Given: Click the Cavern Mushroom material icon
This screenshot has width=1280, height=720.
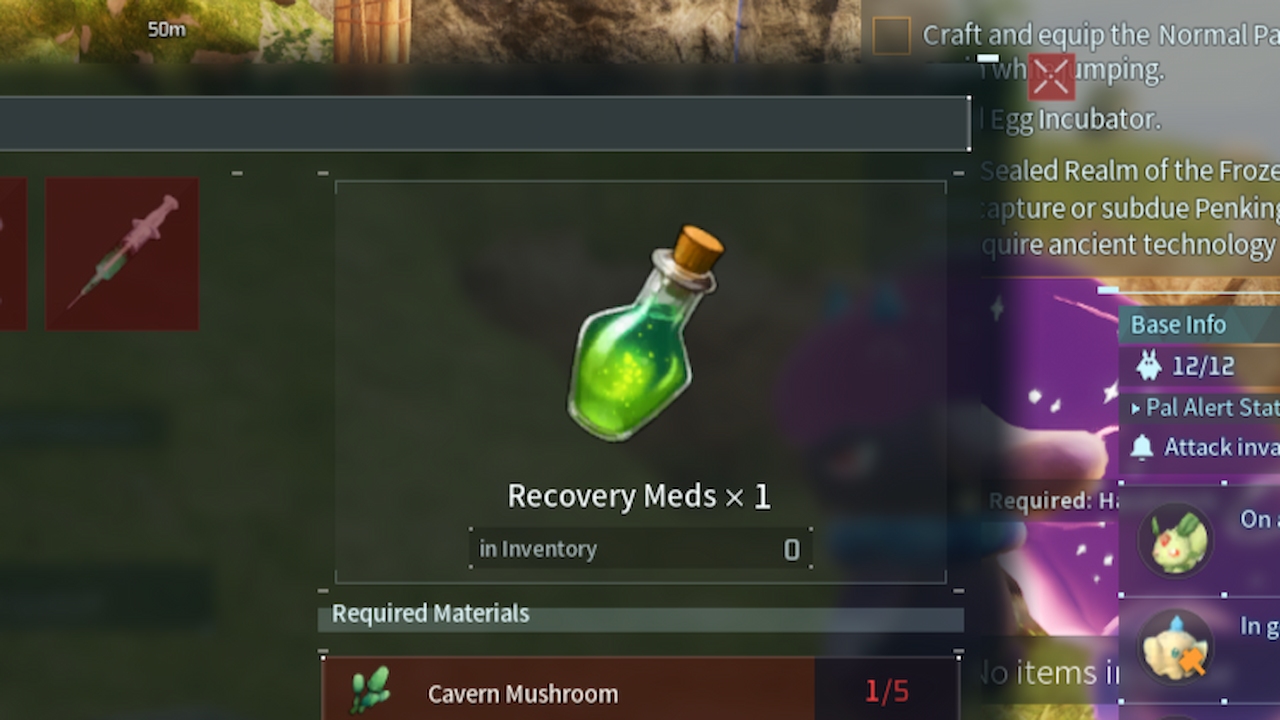Looking at the screenshot, I should click(x=370, y=691).
